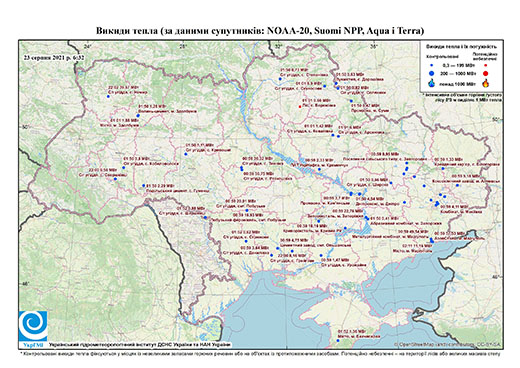Select the large red circle legend symbol
This screenshot has height=368, width=520.
pos(486,74)
